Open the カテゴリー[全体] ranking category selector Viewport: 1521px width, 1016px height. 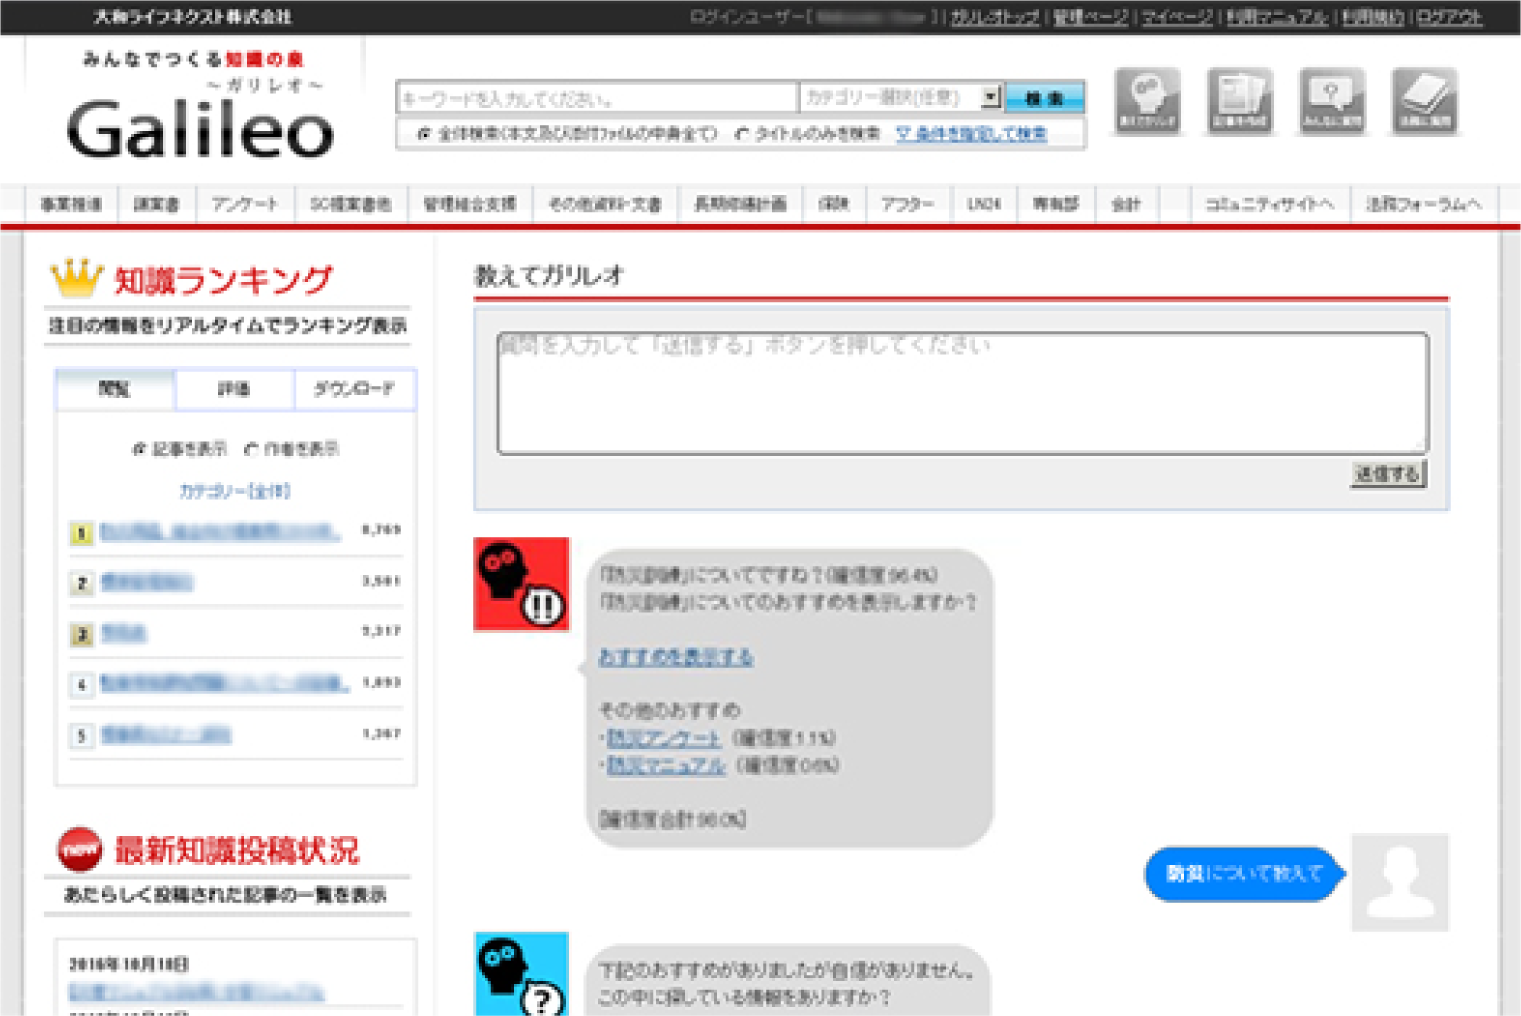click(235, 492)
